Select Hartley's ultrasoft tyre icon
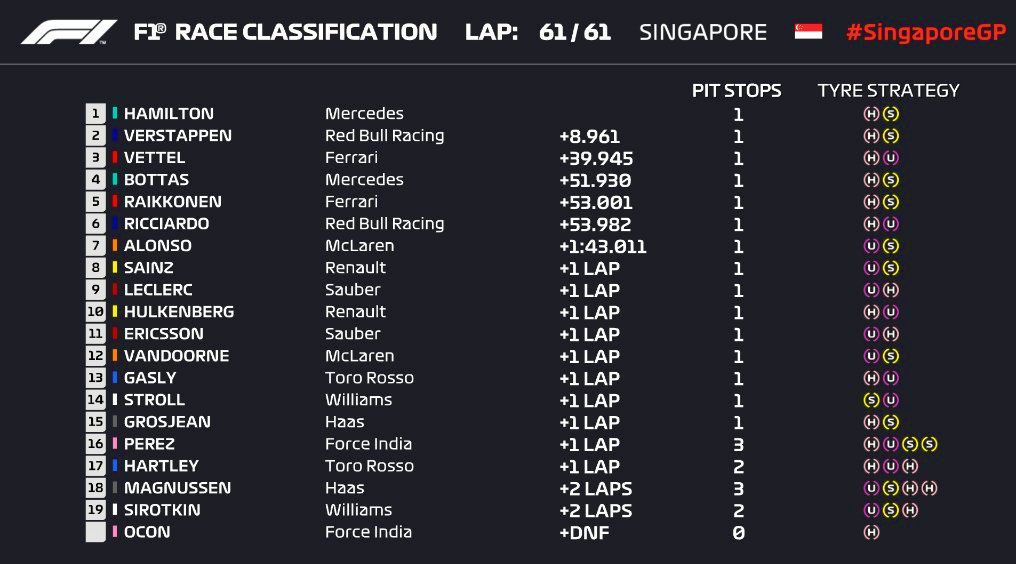Image resolution: width=1016 pixels, height=564 pixels. pyautogui.click(x=891, y=466)
